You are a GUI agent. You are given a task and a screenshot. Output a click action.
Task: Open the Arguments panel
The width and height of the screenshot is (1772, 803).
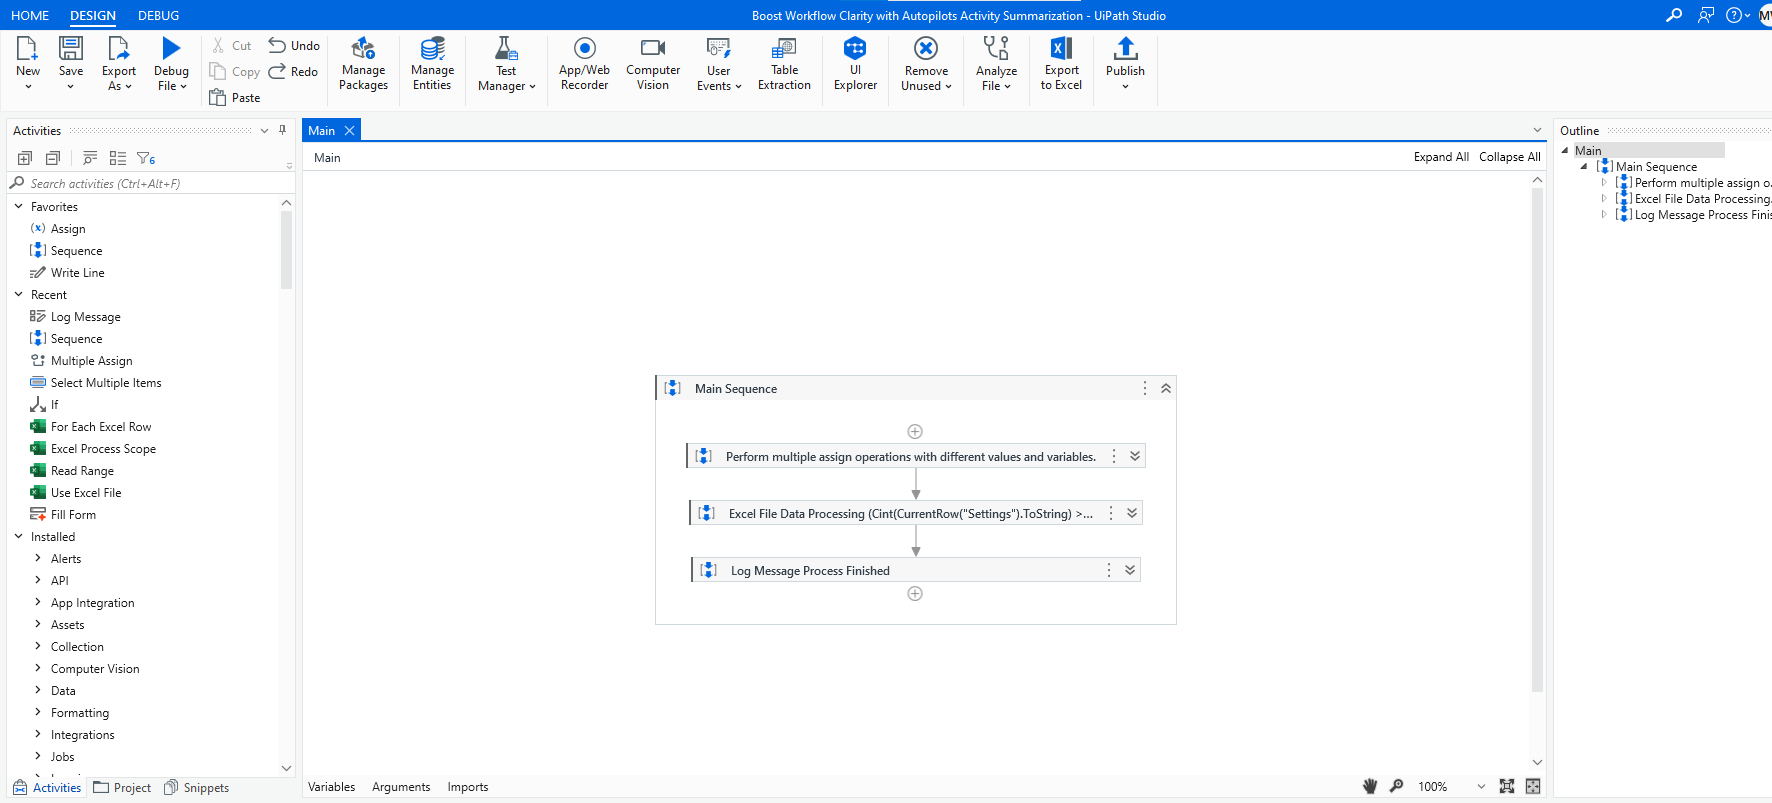pos(401,787)
